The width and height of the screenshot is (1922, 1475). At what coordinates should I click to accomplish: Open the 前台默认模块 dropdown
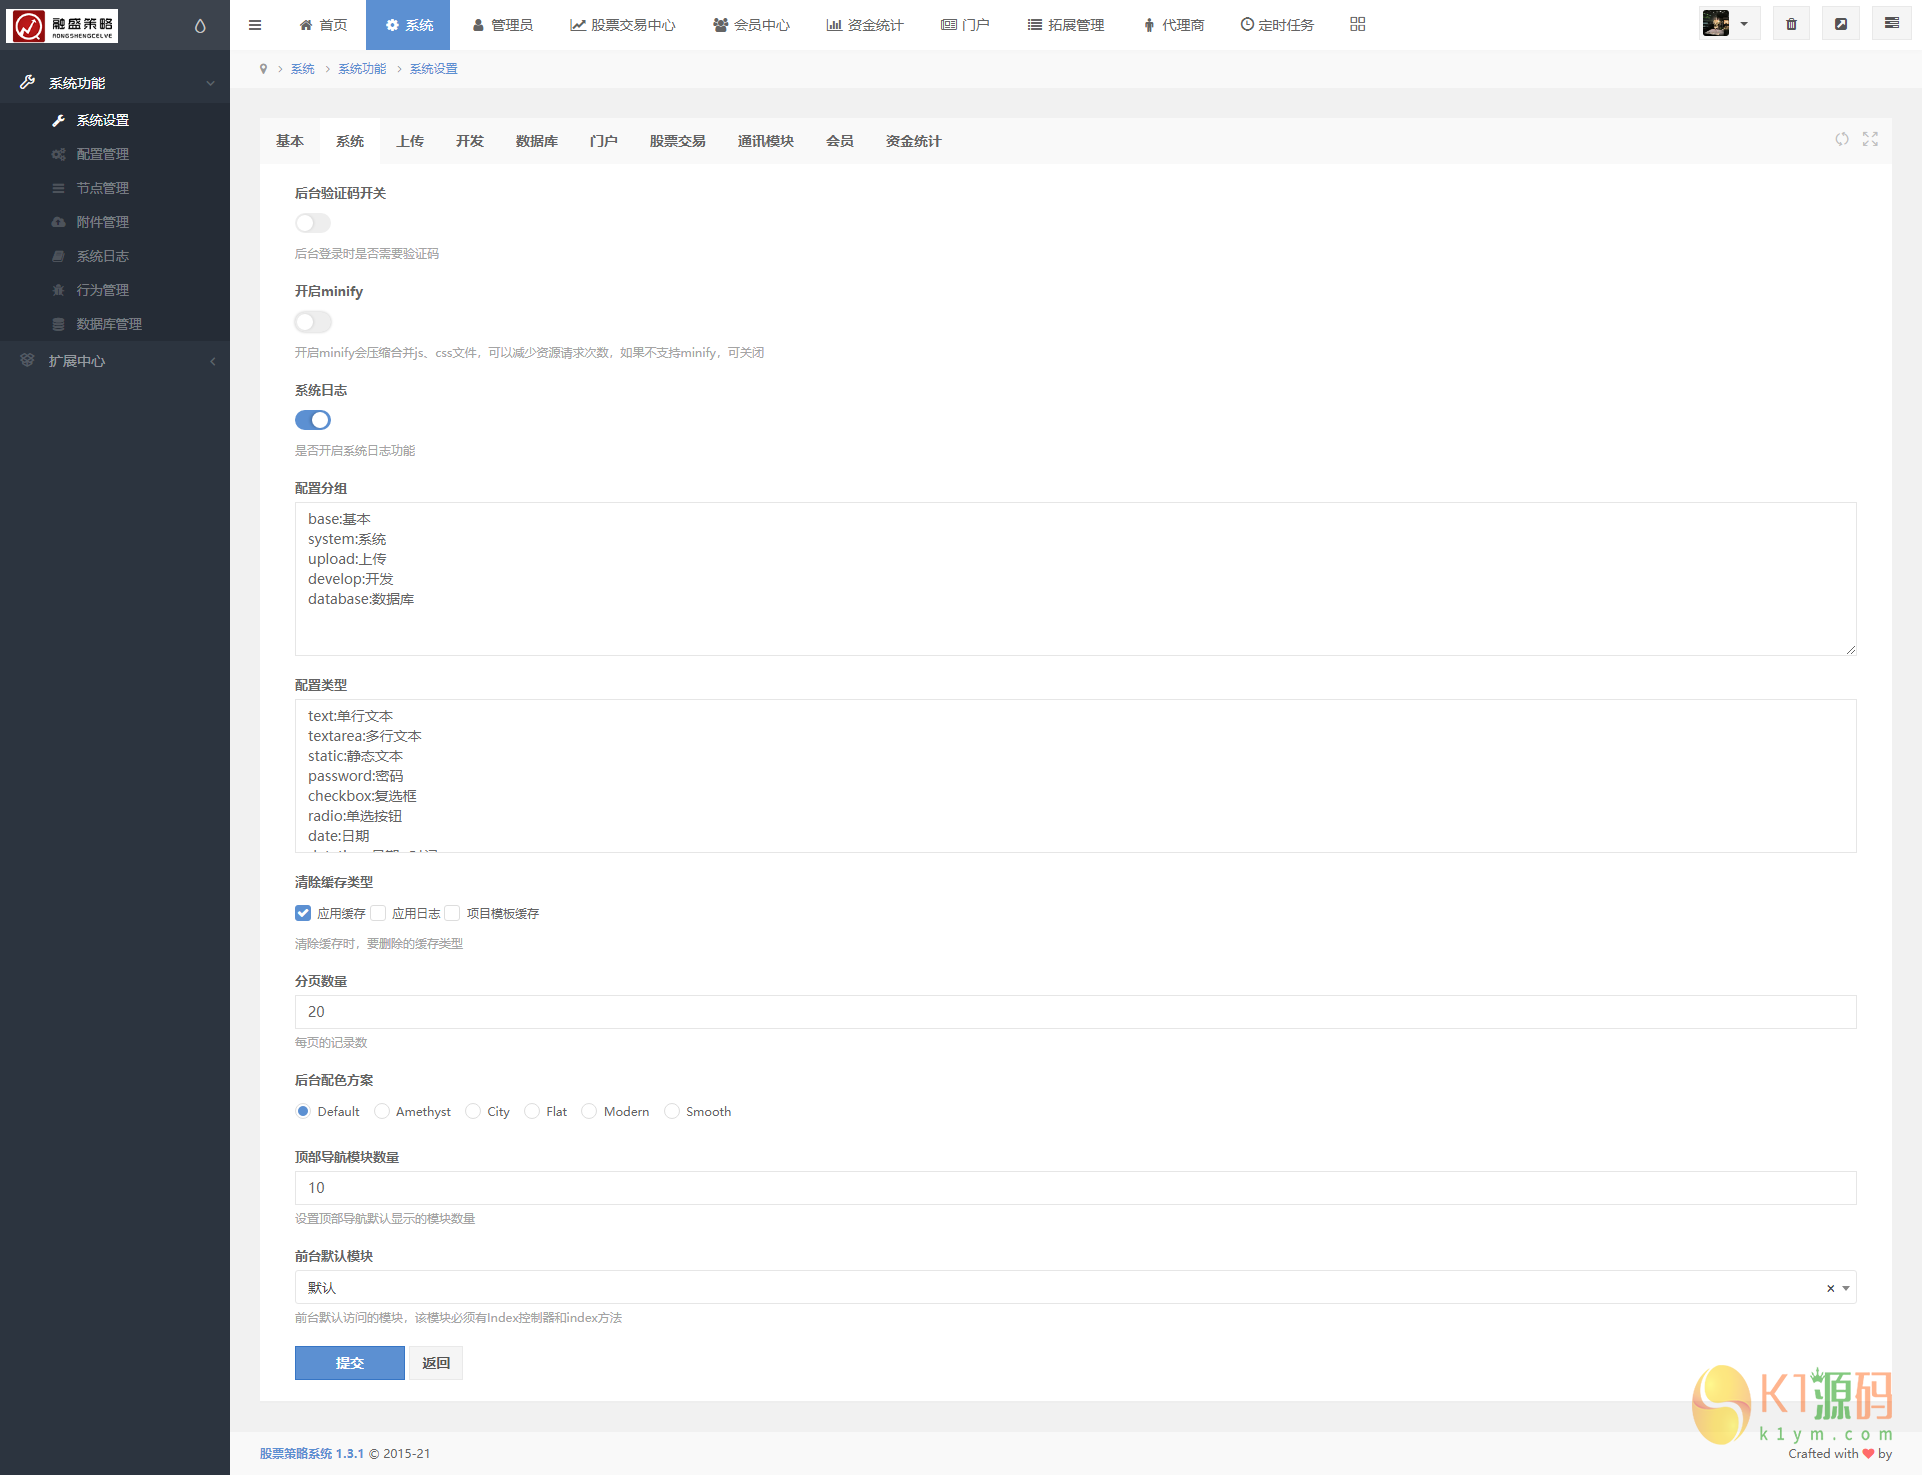click(1074, 1287)
